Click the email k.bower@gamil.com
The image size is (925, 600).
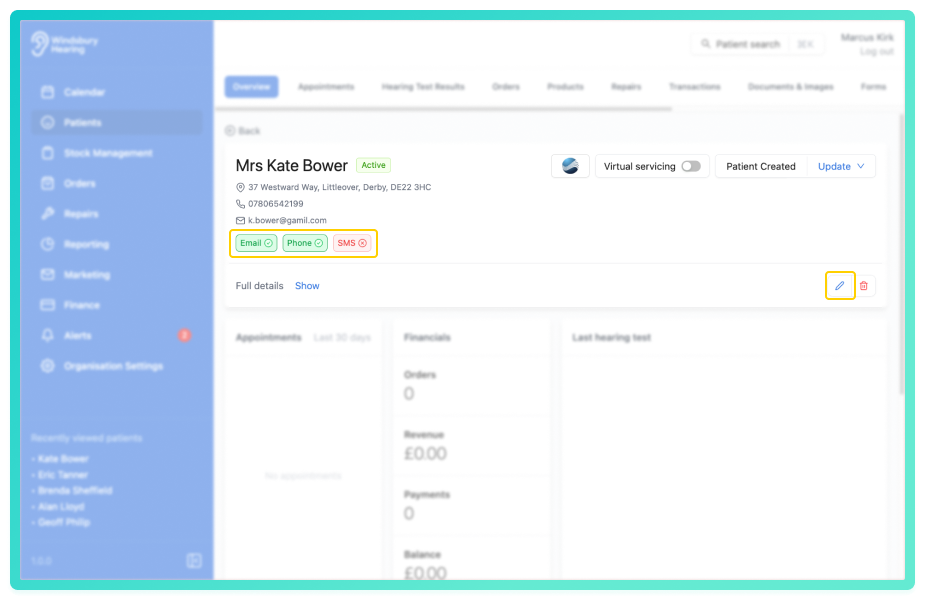(x=287, y=220)
